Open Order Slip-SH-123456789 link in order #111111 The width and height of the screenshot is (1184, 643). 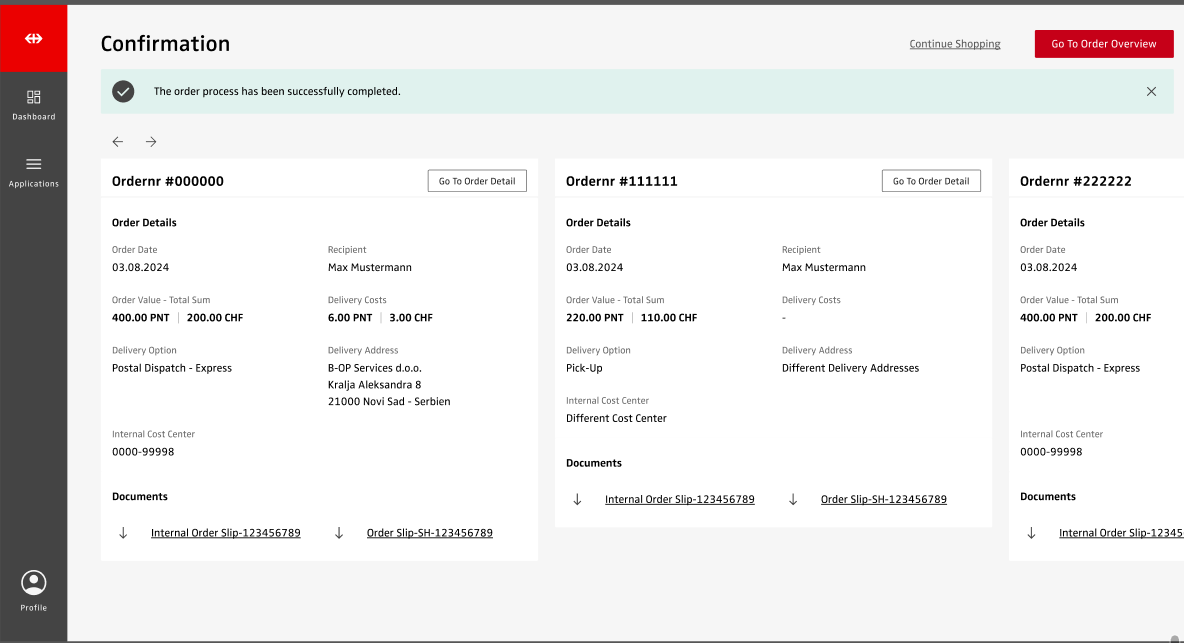click(x=883, y=499)
